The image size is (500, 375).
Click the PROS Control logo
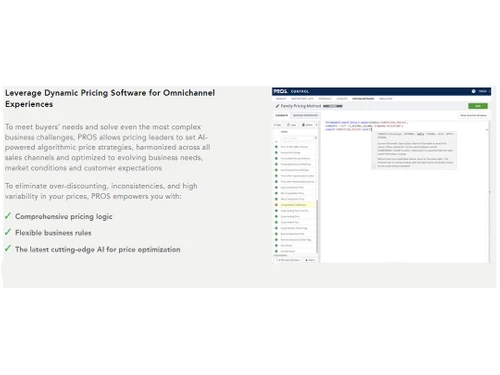[291, 91]
